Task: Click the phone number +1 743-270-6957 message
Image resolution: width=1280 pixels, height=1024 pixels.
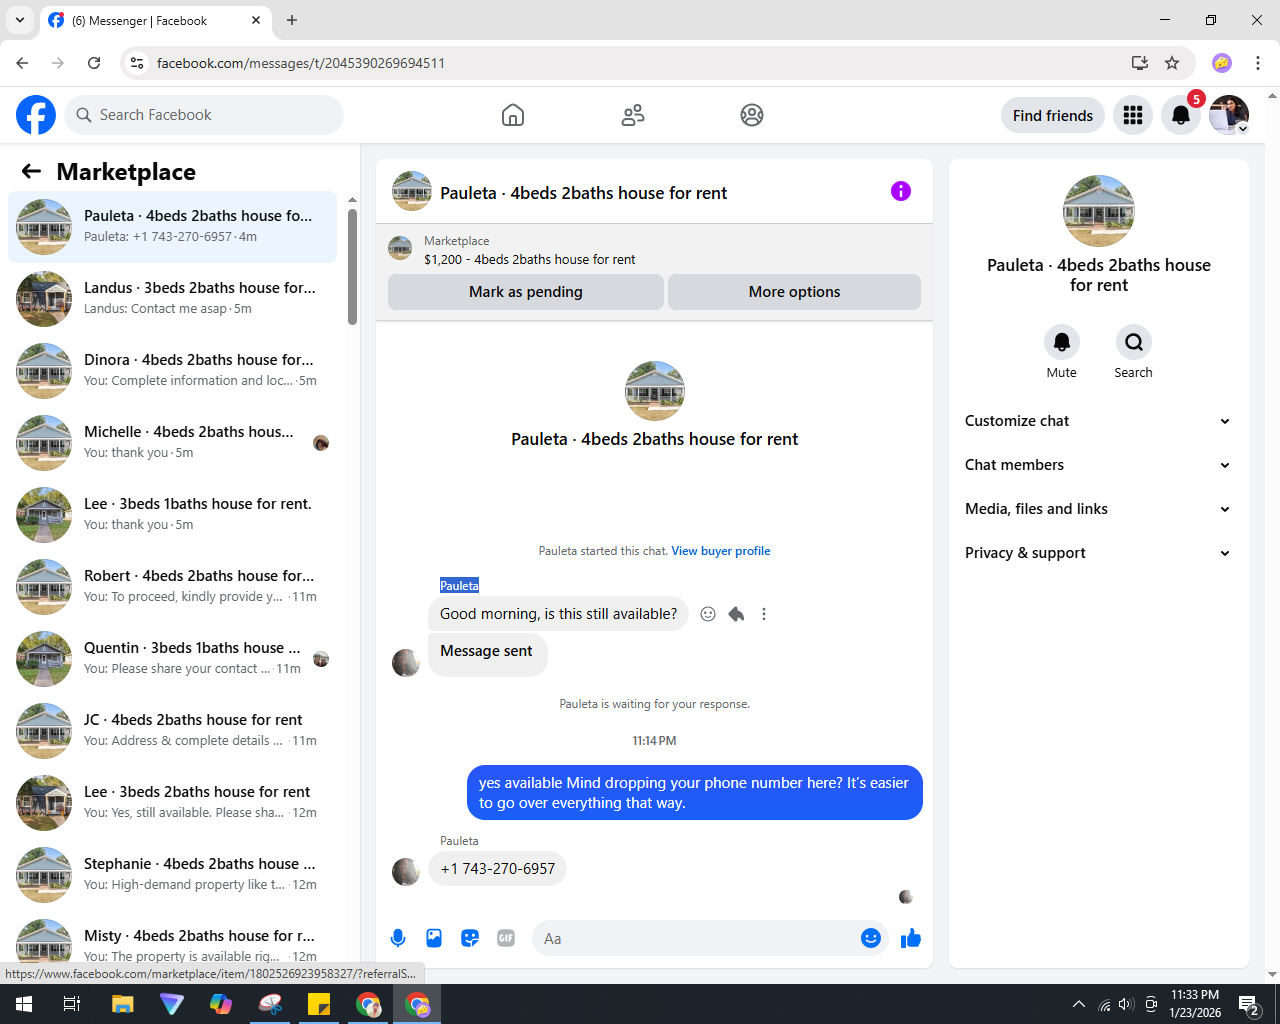Action: coord(498,869)
